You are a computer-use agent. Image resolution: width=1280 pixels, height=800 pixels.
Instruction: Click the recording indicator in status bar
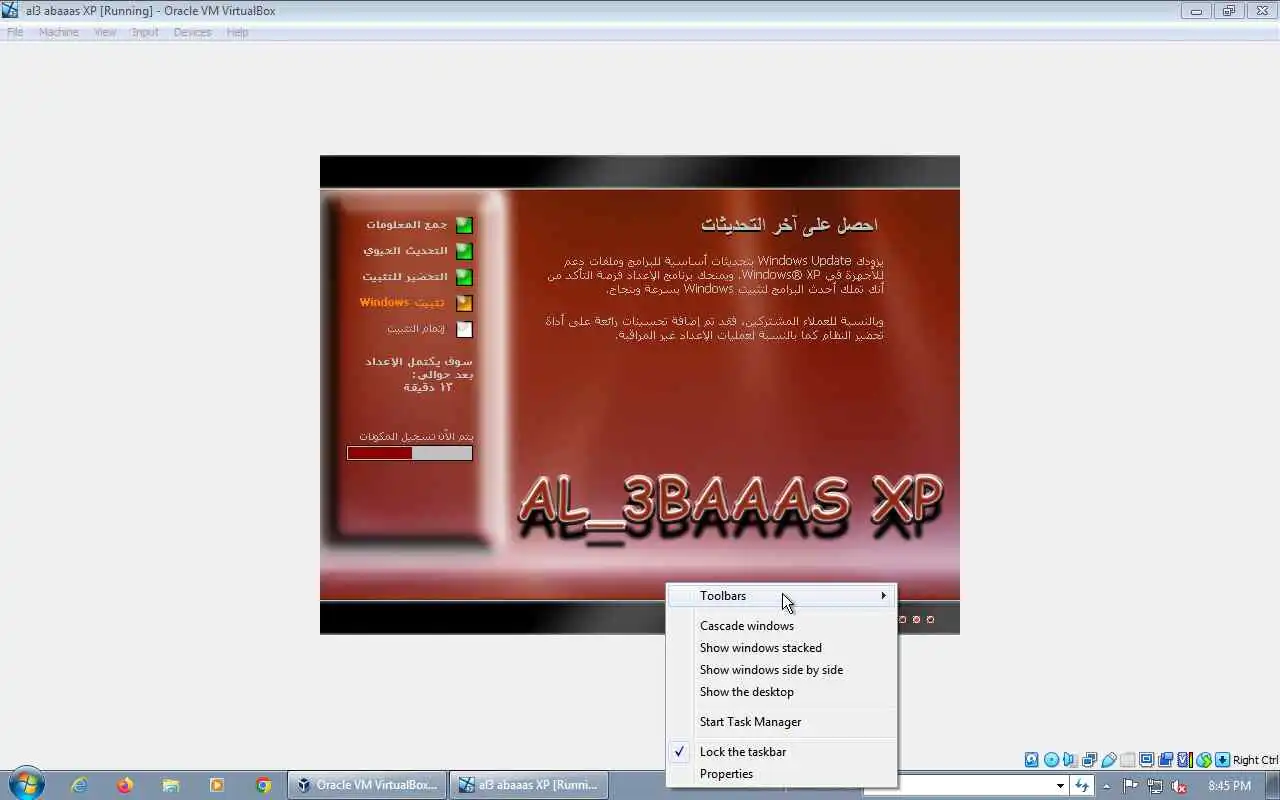(x=1165, y=760)
